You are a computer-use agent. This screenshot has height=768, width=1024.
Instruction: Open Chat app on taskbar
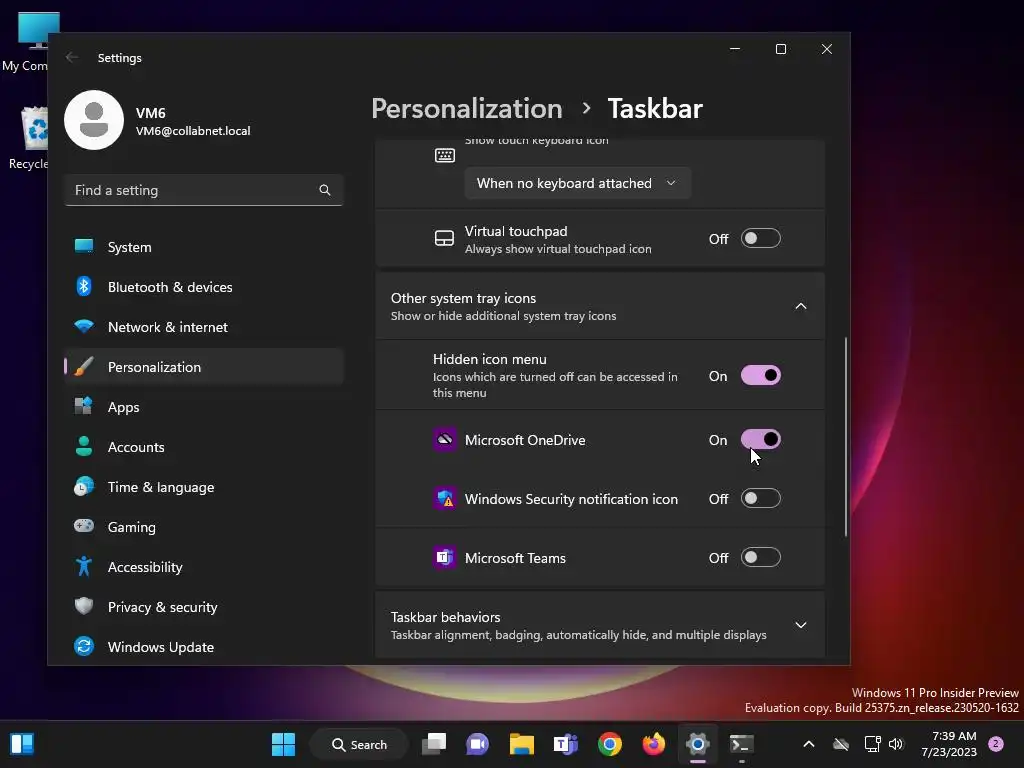coord(477,744)
